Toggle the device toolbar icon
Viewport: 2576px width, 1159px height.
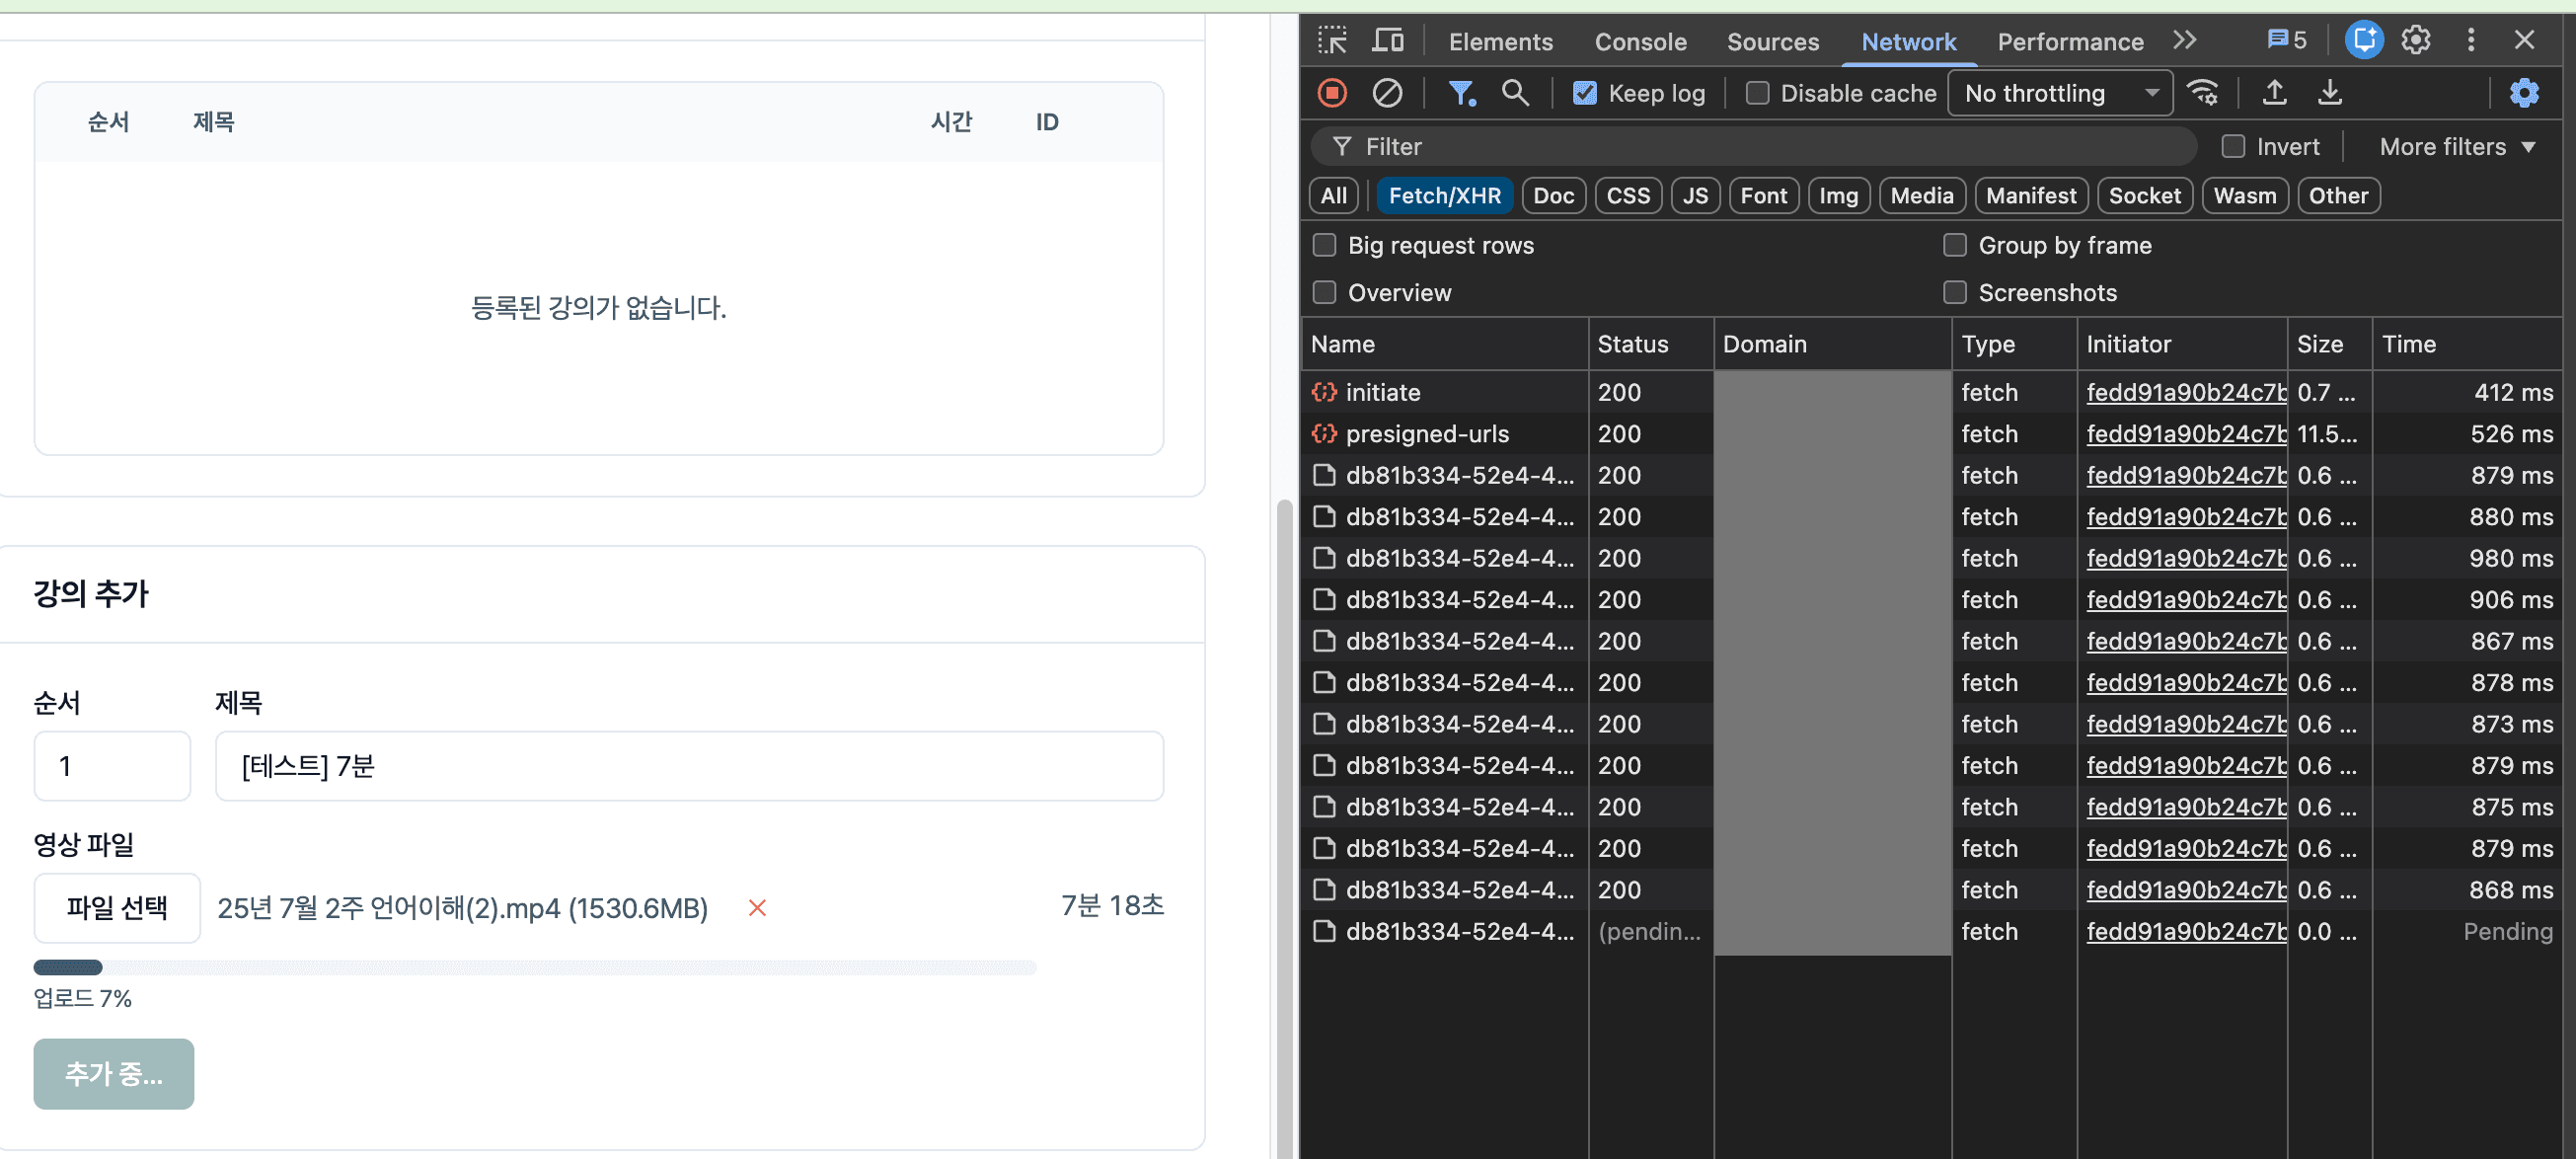click(x=1387, y=41)
